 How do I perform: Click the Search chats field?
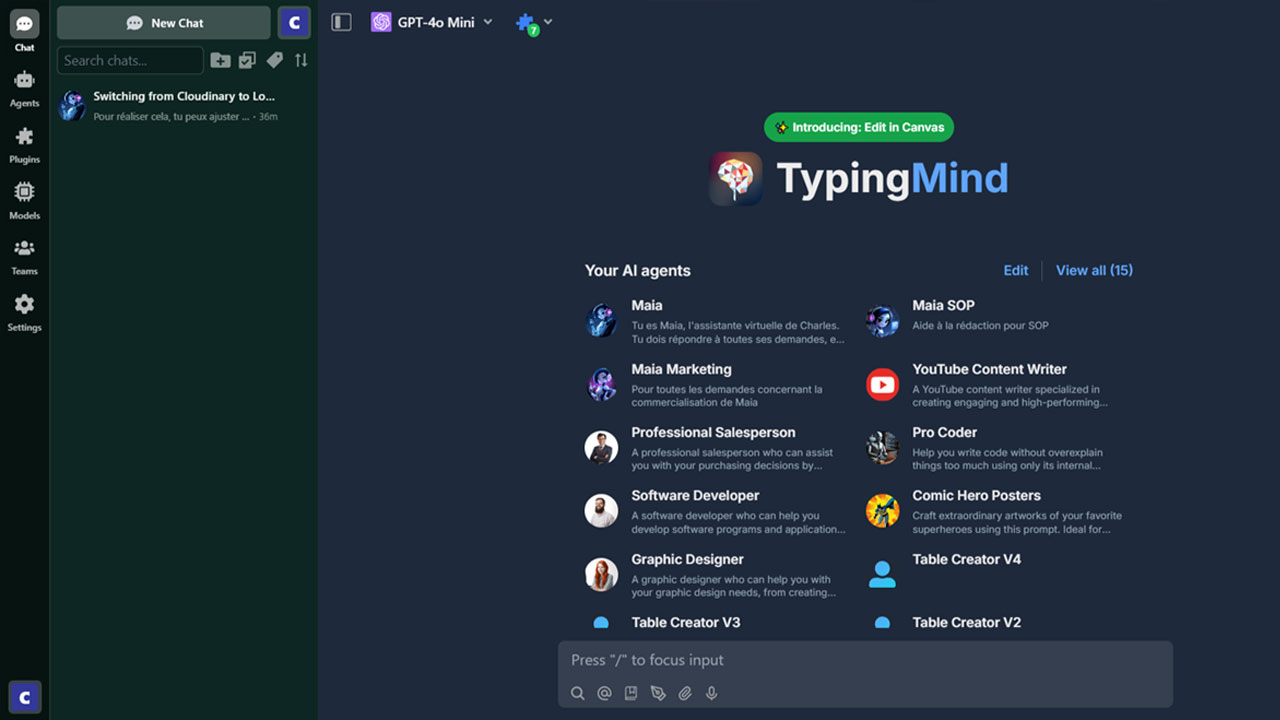tap(130, 60)
